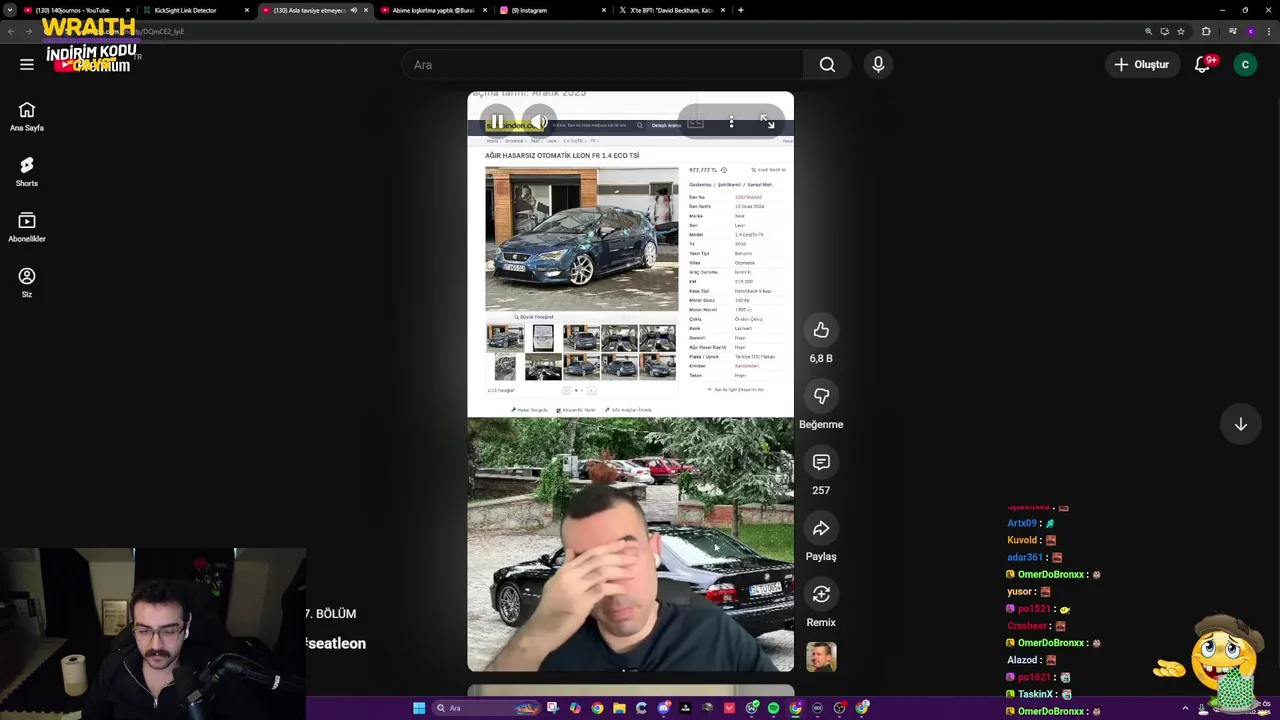1280x720 pixels.
Task: Open Chrome extensions puzzle icon
Action: (1206, 31)
